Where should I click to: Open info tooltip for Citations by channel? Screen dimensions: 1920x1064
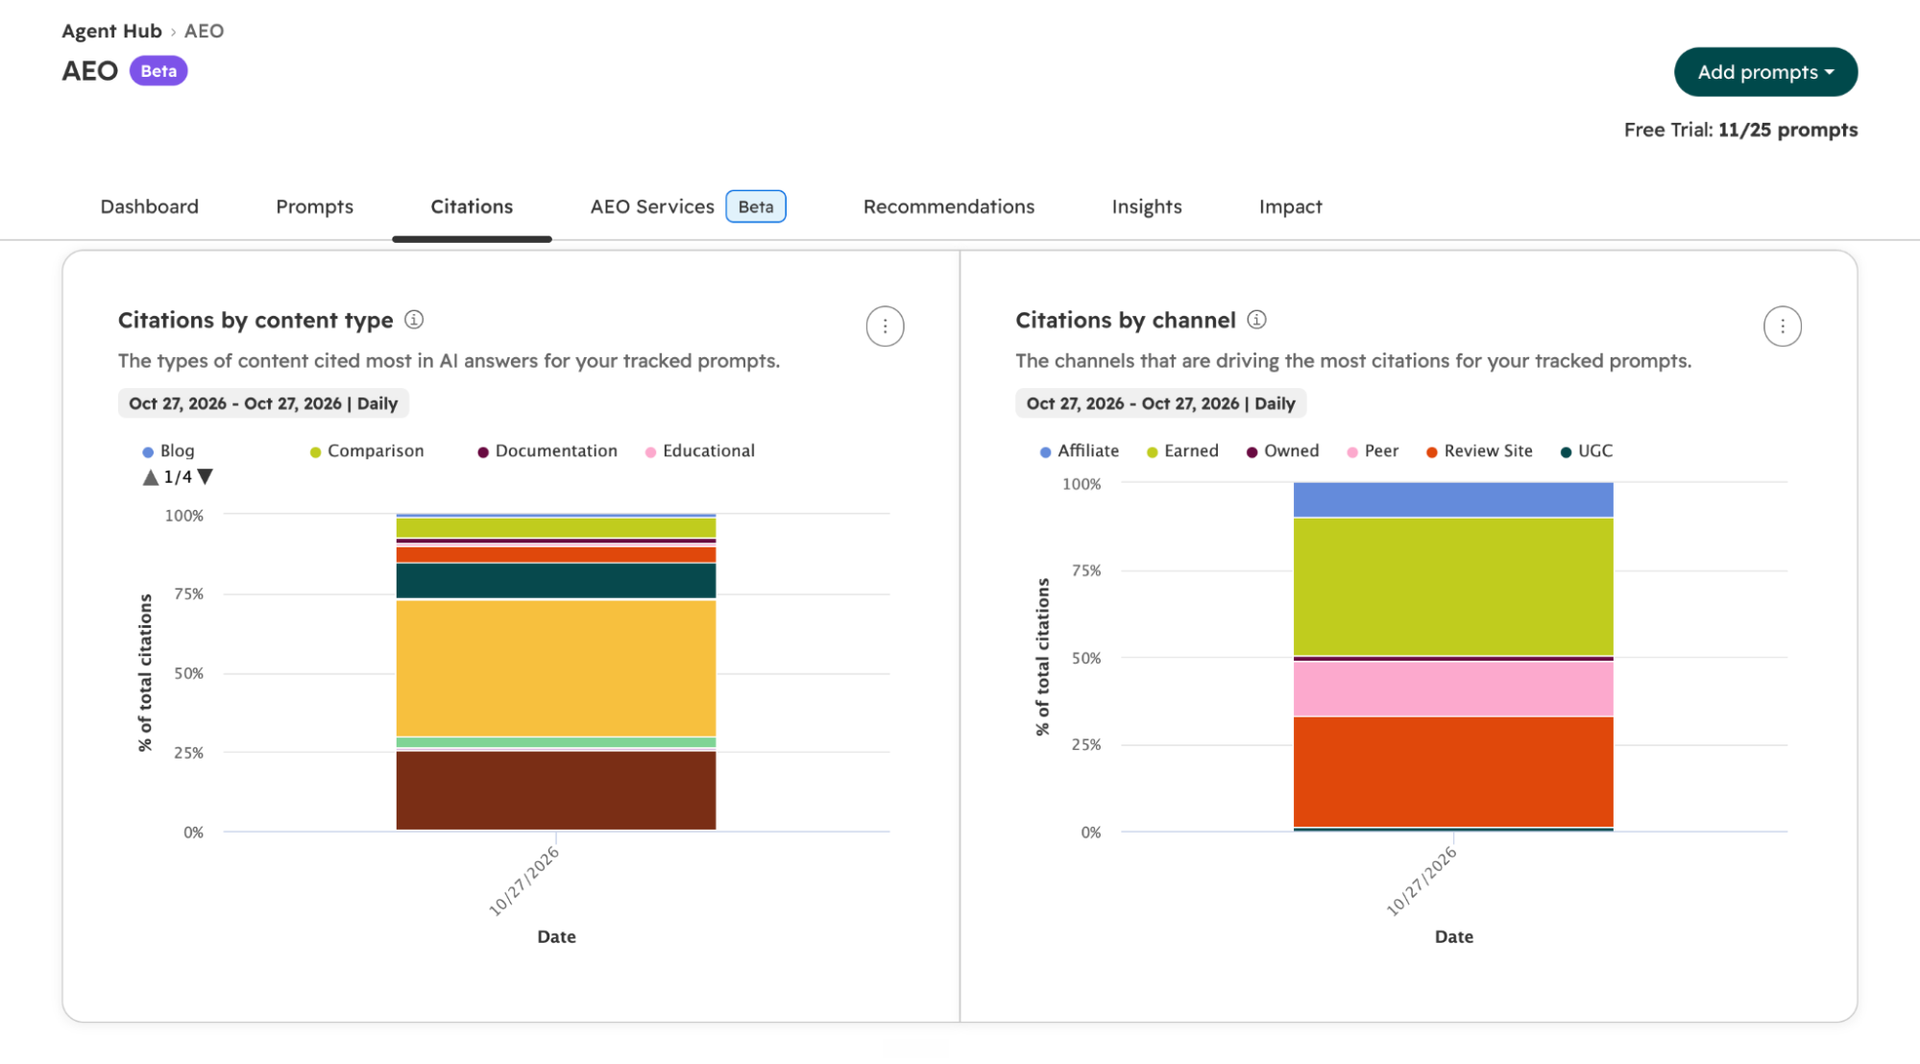pyautogui.click(x=1257, y=320)
